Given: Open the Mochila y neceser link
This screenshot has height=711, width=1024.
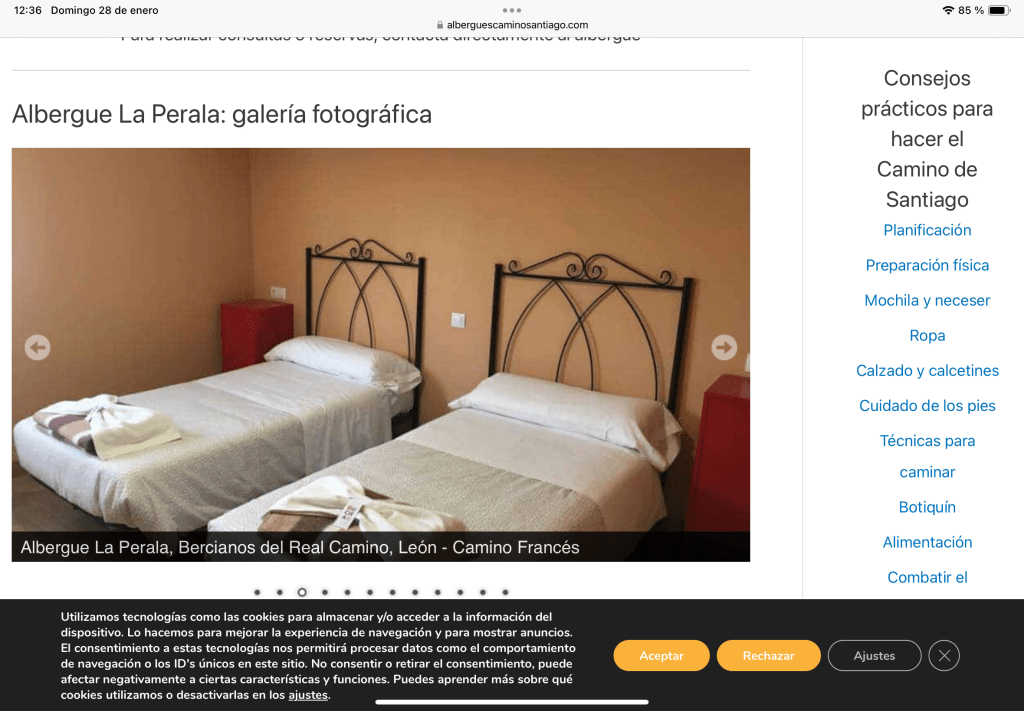Looking at the screenshot, I should point(927,300).
